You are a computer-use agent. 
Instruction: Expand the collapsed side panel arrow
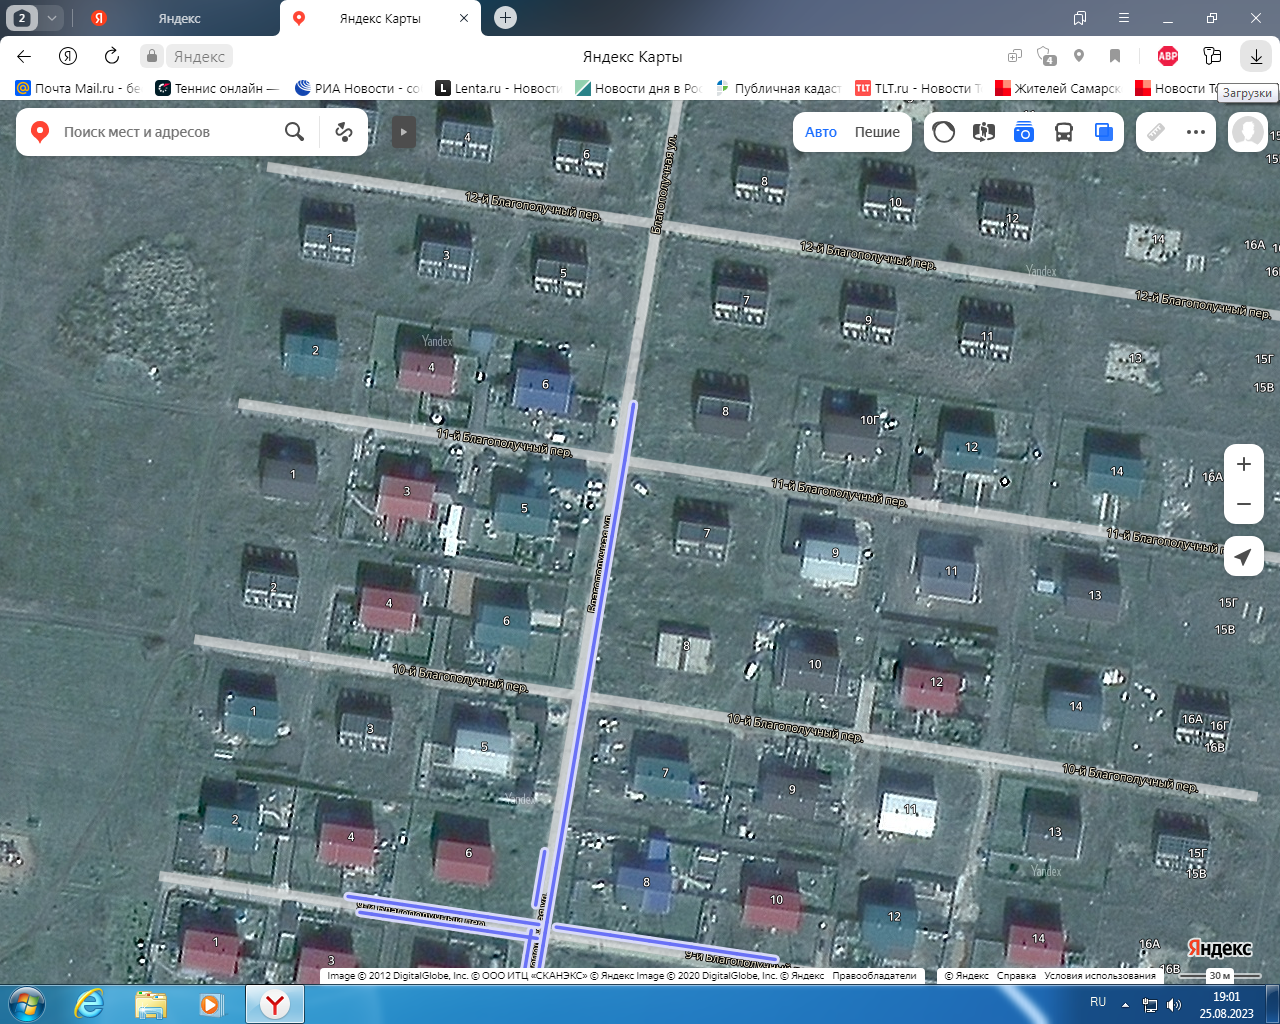(403, 132)
